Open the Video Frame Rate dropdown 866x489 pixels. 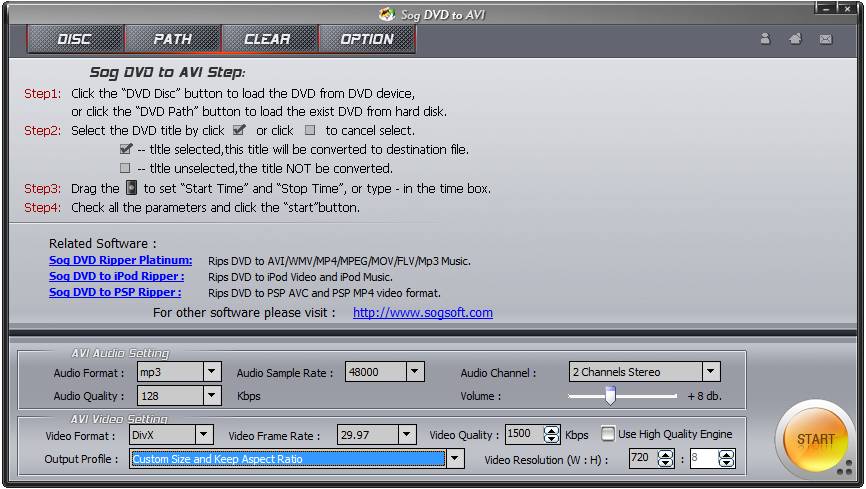click(407, 435)
